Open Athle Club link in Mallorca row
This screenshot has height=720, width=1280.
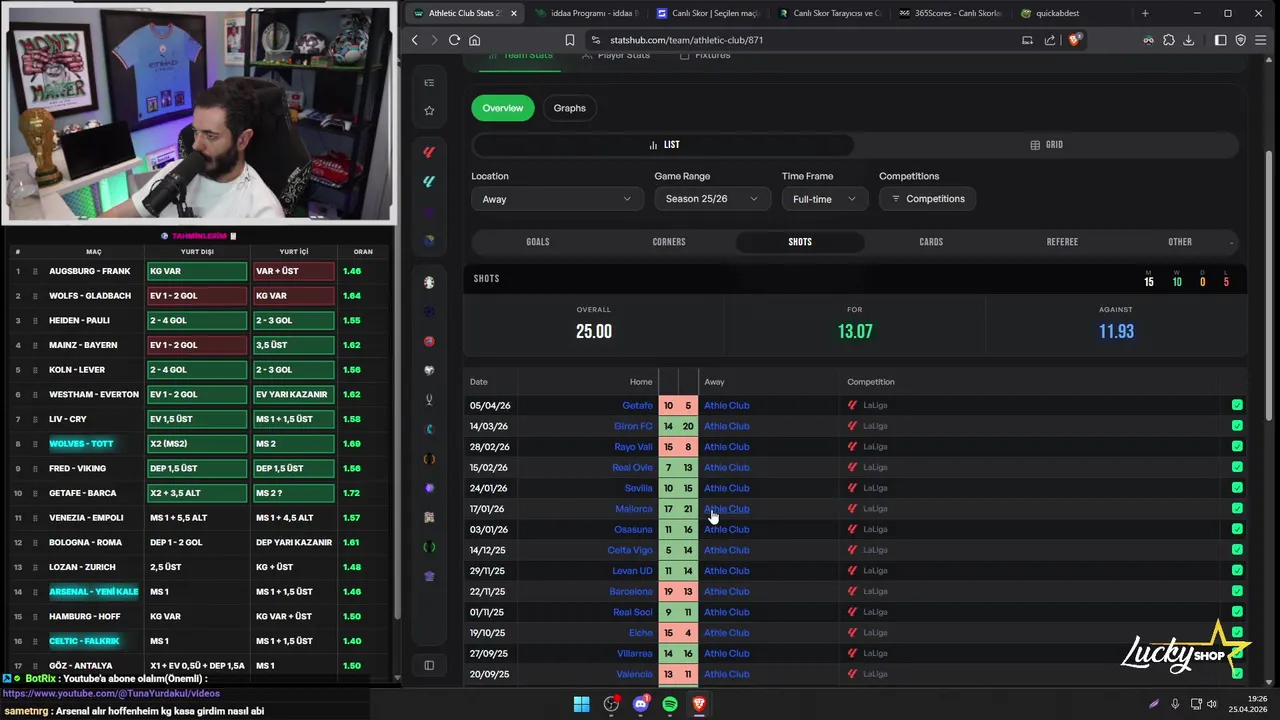point(726,509)
